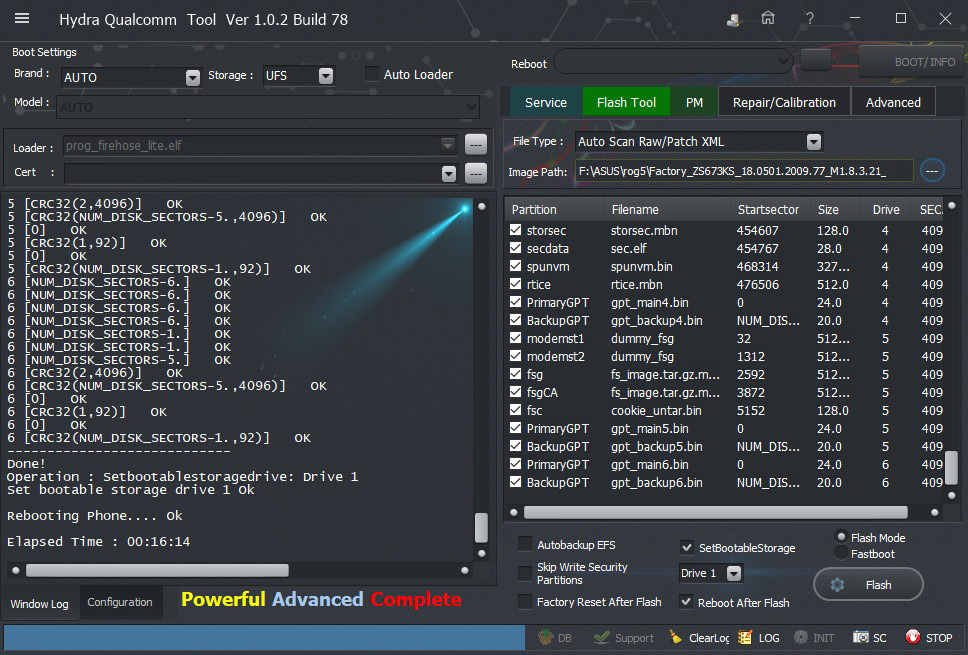Click the button next to Reboot dropdown
Screen dimensions: 968x655
tap(816, 60)
